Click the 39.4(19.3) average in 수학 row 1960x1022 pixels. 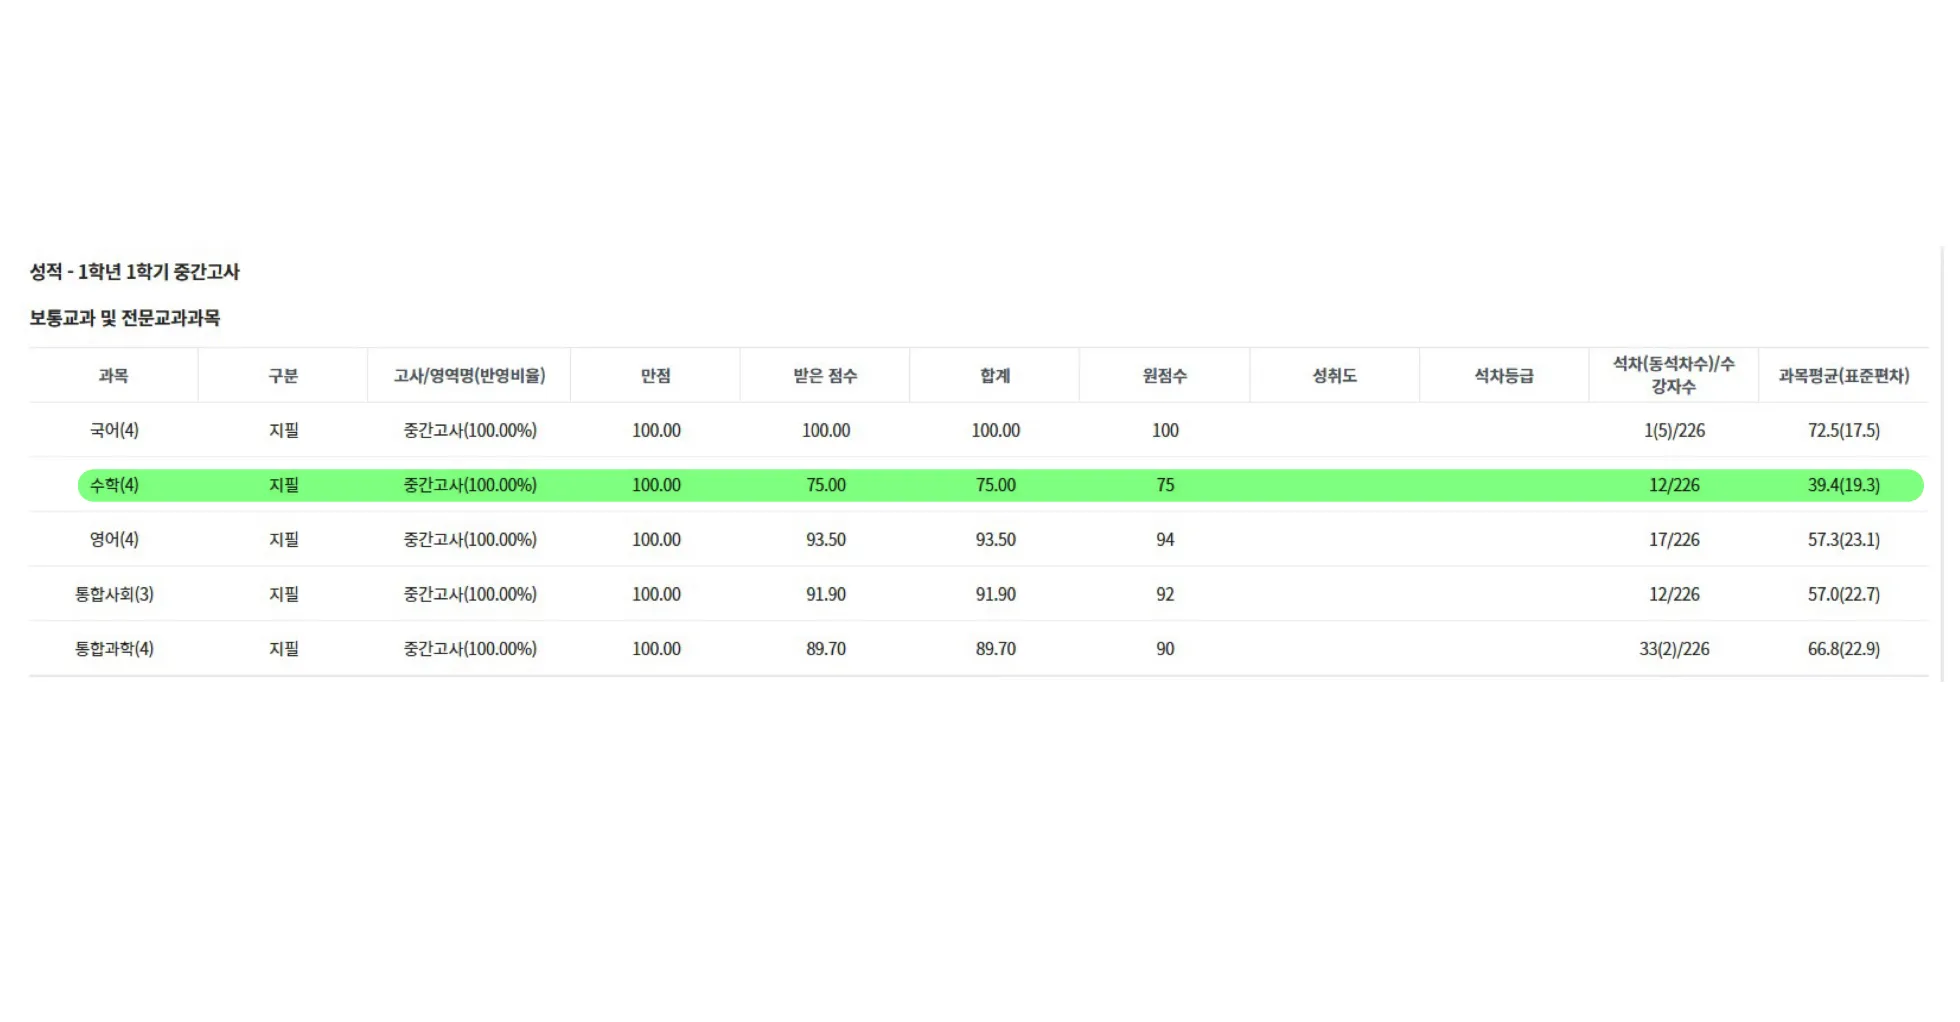pyautogui.click(x=1843, y=485)
